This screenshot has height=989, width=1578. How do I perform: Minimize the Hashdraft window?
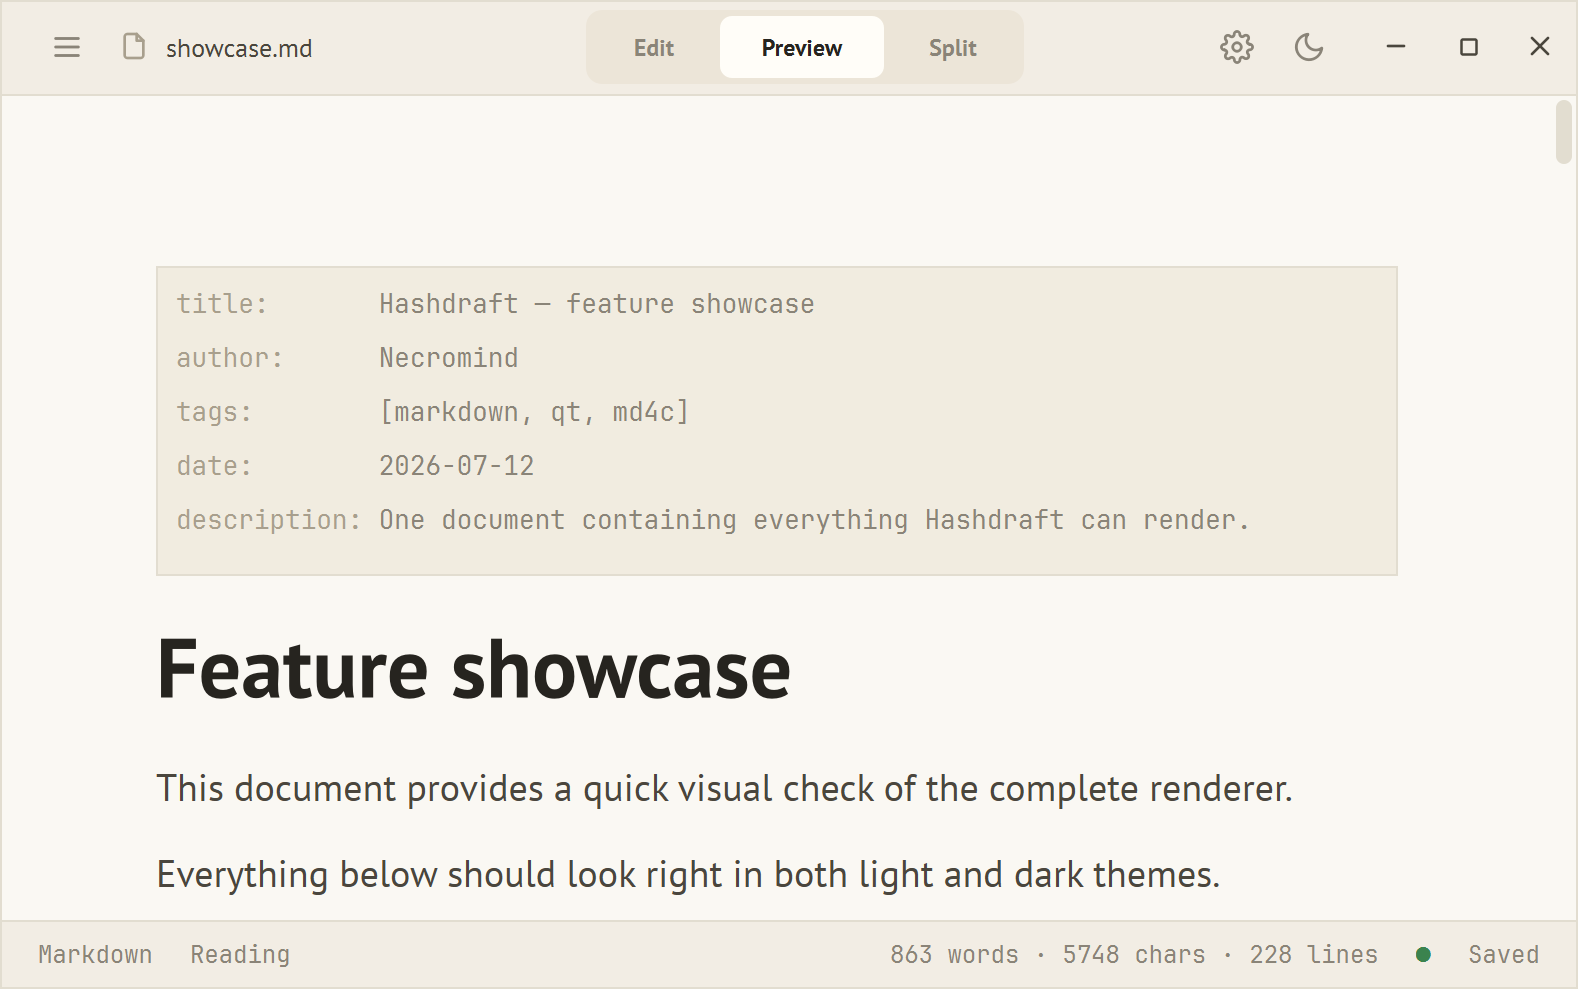(1396, 47)
